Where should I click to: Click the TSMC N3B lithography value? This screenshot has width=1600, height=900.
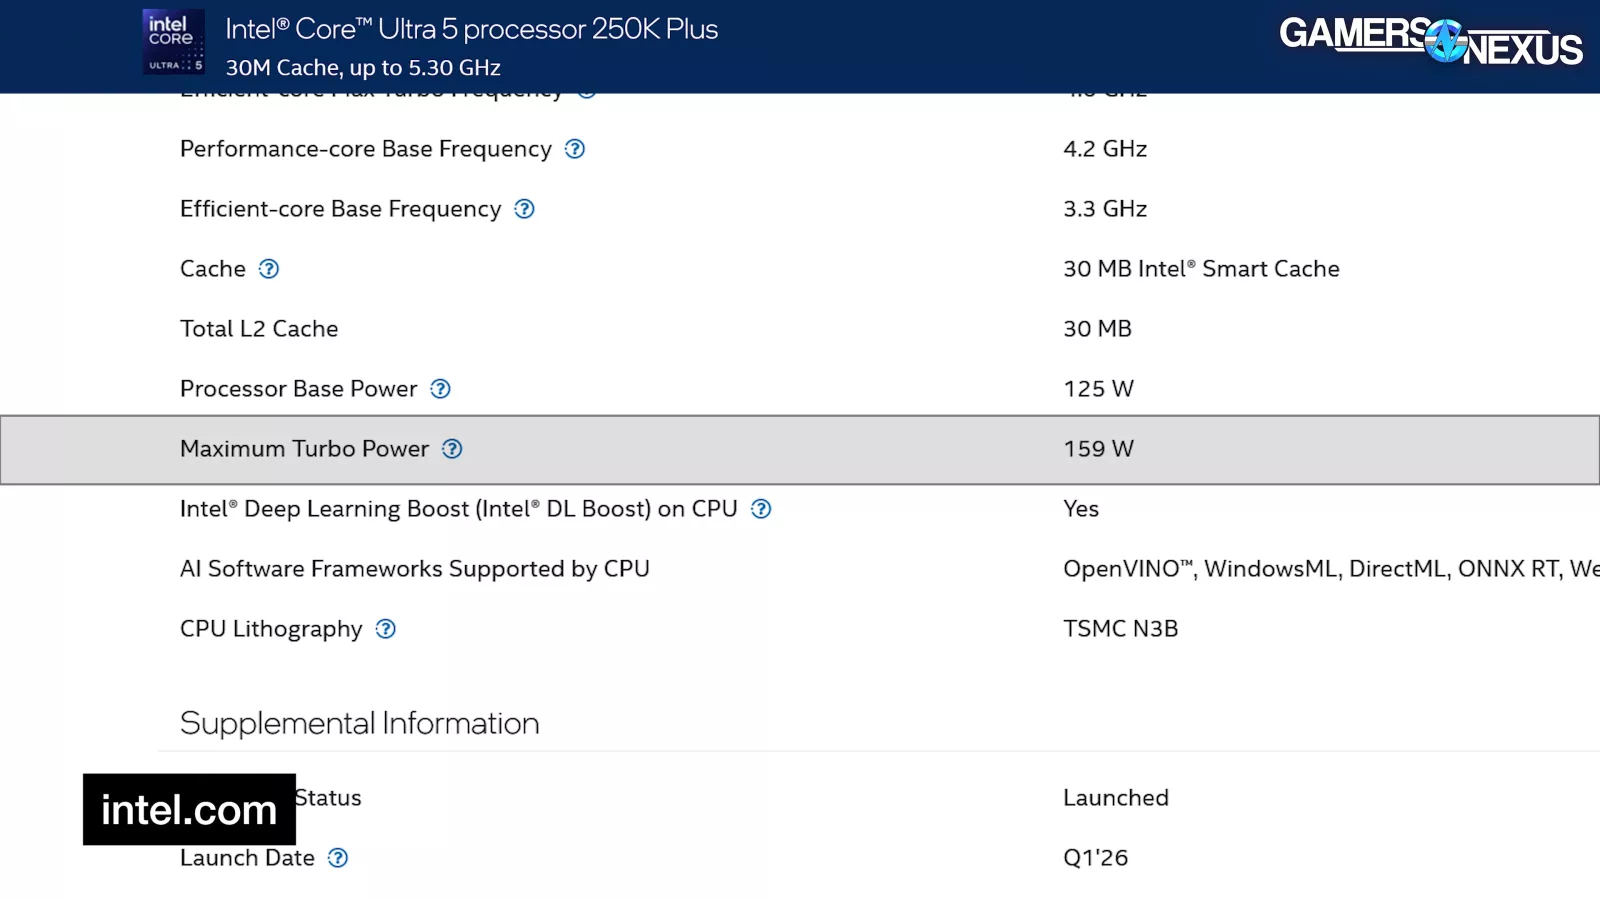(1120, 629)
